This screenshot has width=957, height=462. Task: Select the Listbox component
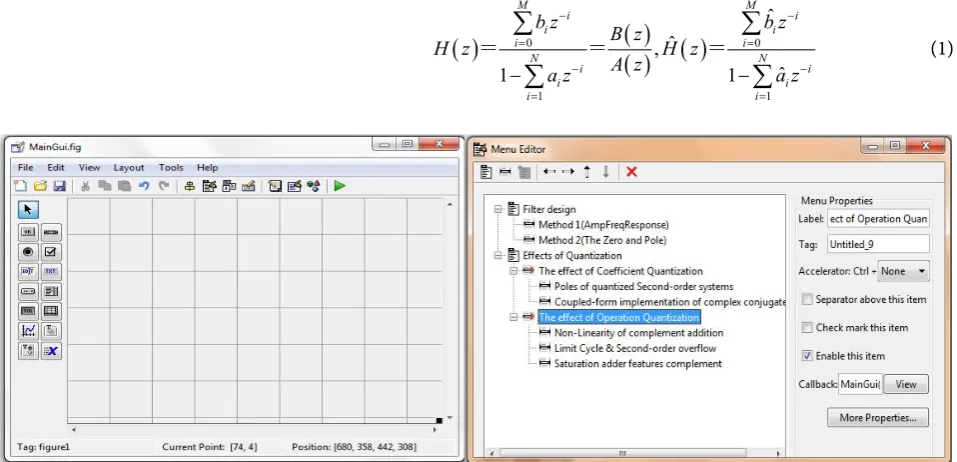pos(51,291)
